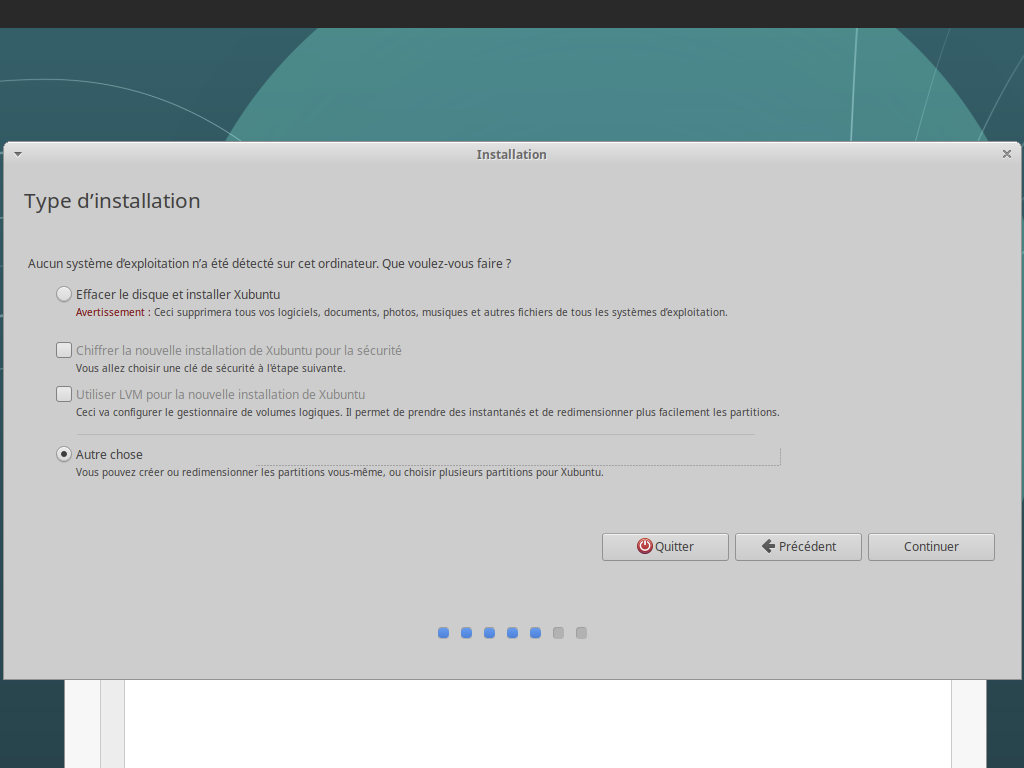The image size is (1024, 768).
Task: Click the left arrow icon on Précédent
Action: tap(768, 546)
